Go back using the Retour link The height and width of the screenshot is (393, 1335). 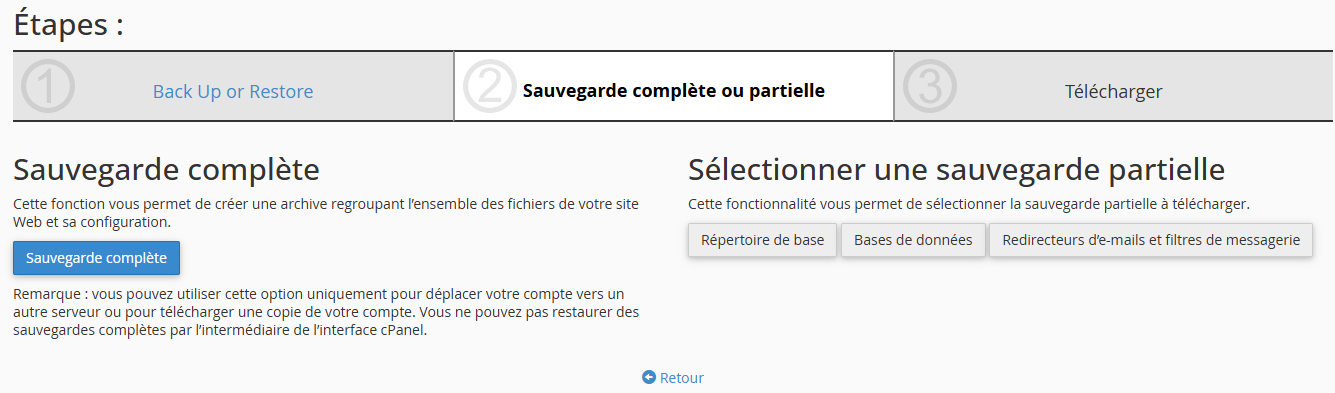682,378
